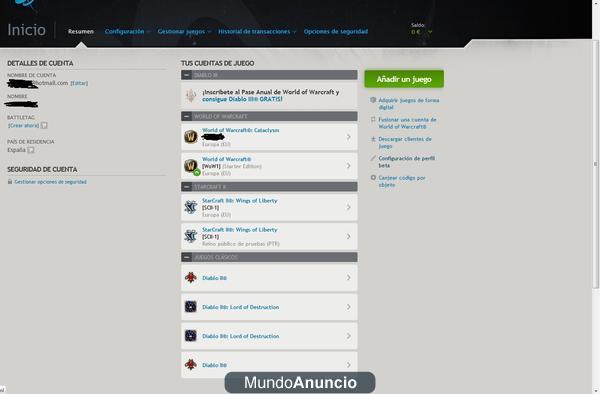The width and height of the screenshot is (600, 394).
Task: Click the chevron on the StarCraft II PTR row
Action: [x=348, y=236]
